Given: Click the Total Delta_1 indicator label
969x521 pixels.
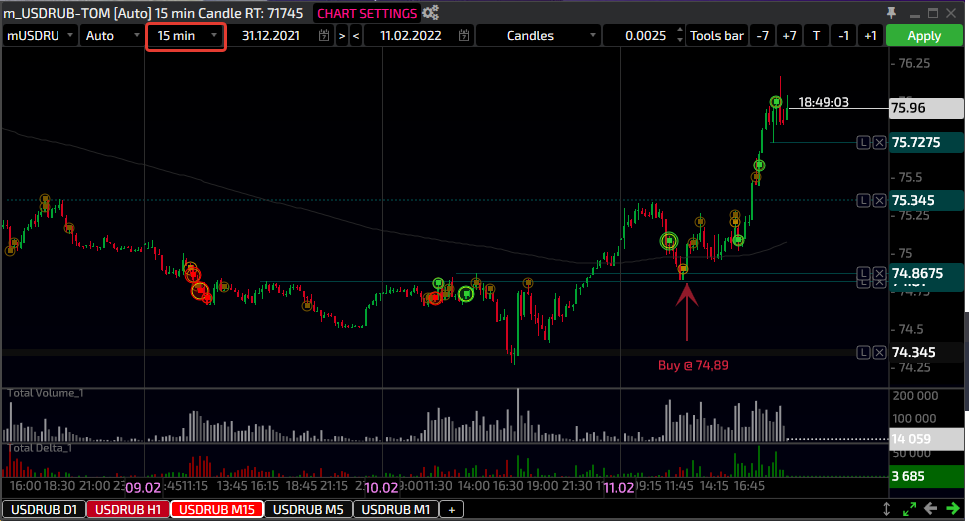Looking at the screenshot, I should [x=40, y=448].
